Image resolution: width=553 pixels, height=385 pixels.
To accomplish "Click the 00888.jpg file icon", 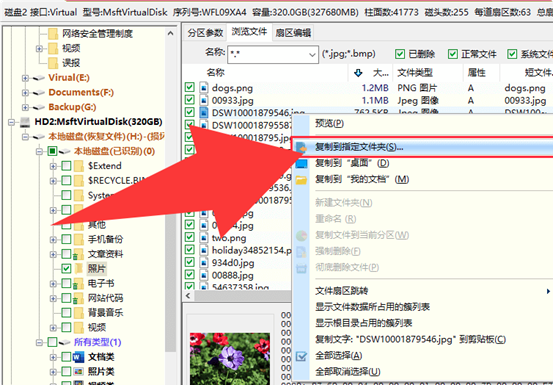I will point(203,275).
